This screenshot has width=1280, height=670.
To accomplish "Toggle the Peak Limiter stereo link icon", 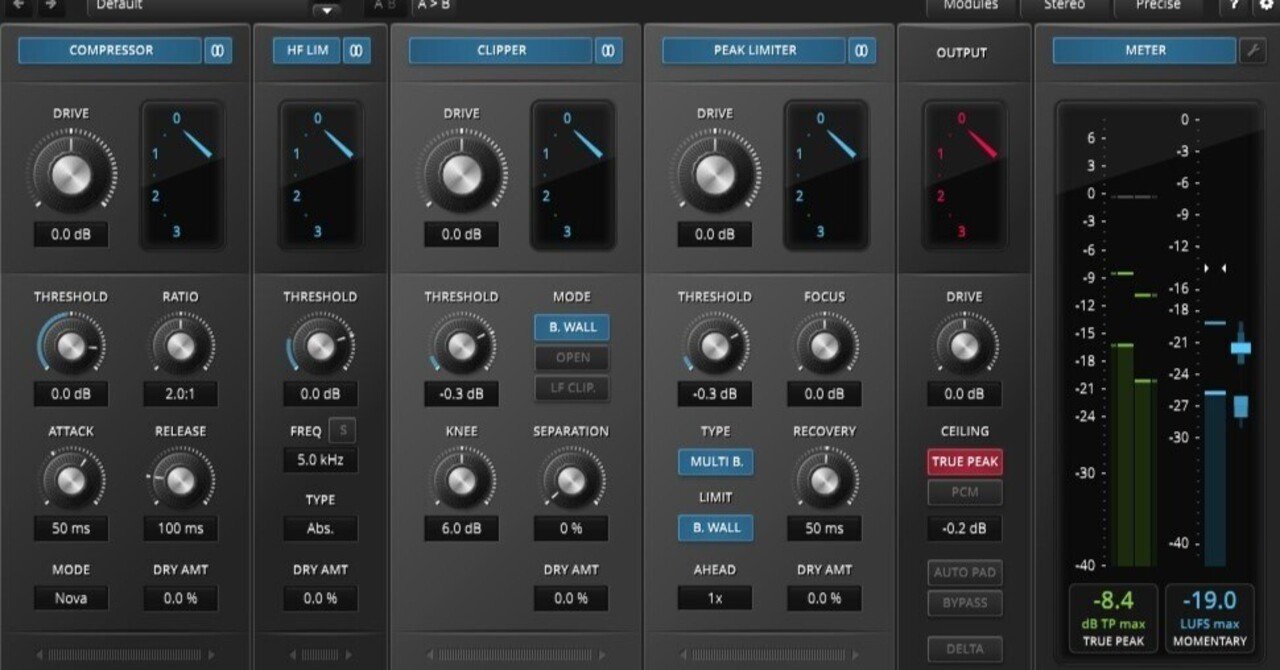I will tap(863, 50).
